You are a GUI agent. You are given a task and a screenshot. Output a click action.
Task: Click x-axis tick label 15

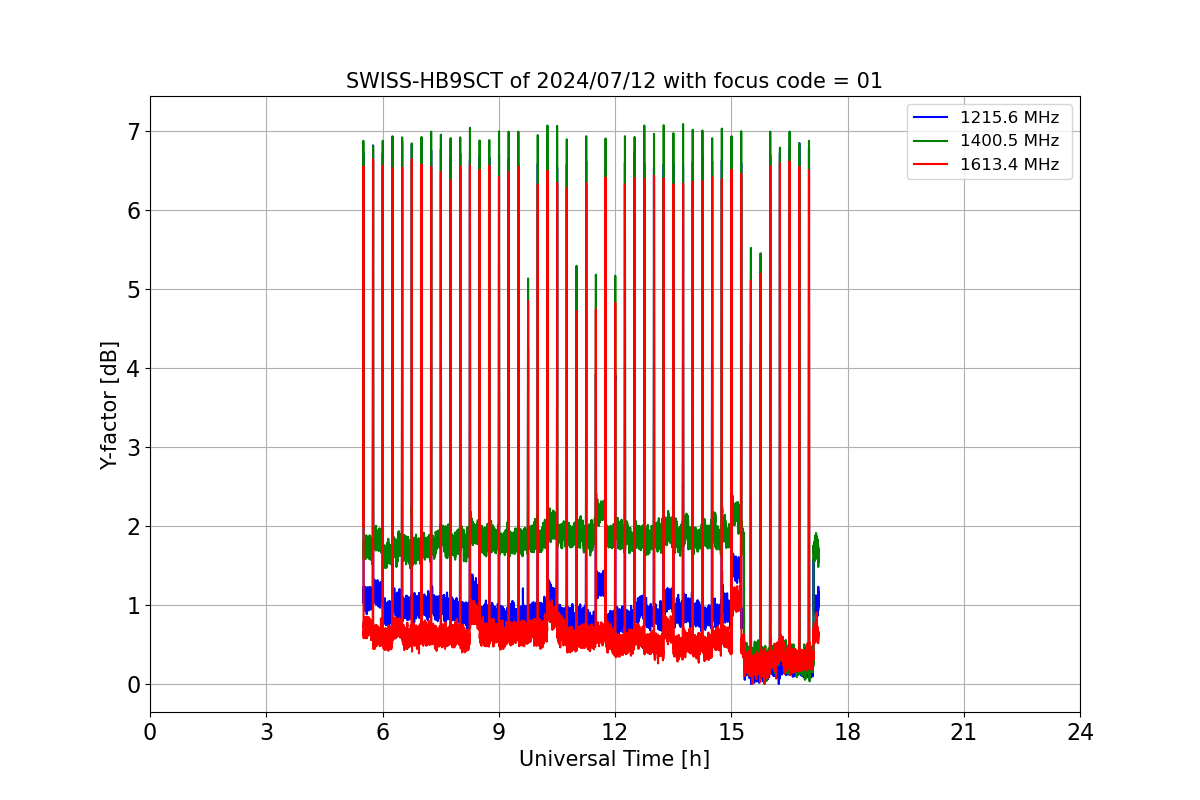coord(731,732)
